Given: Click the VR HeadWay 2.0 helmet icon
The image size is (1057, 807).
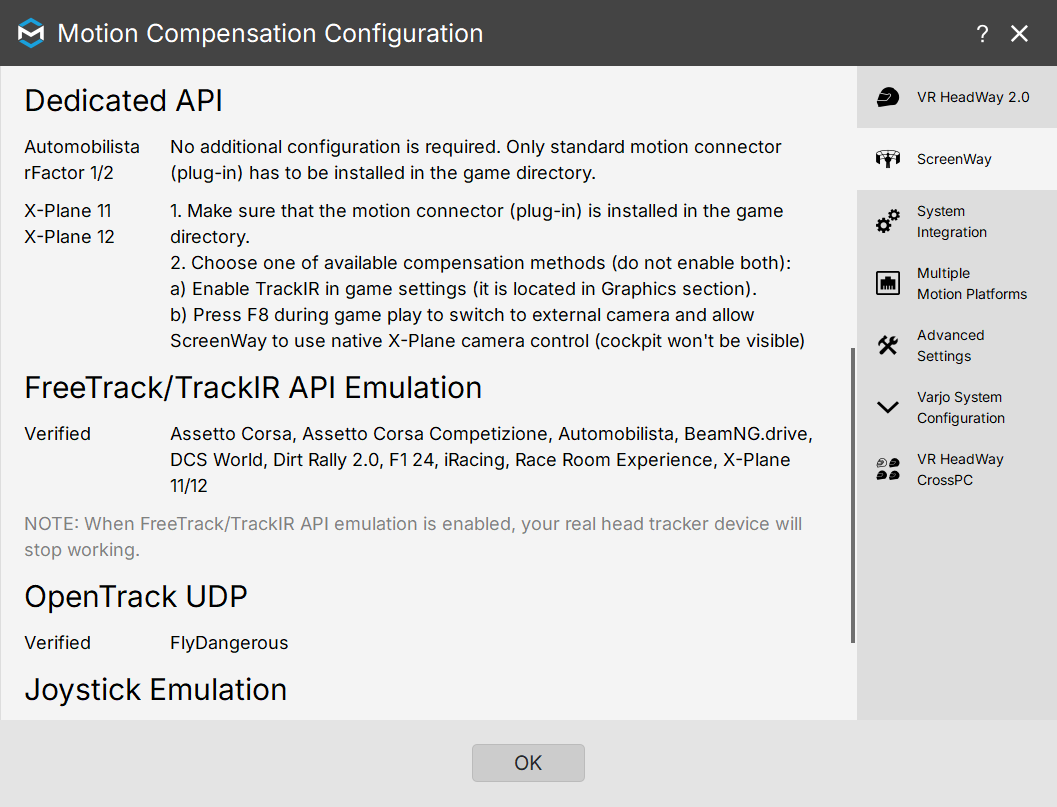Looking at the screenshot, I should pyautogui.click(x=888, y=97).
